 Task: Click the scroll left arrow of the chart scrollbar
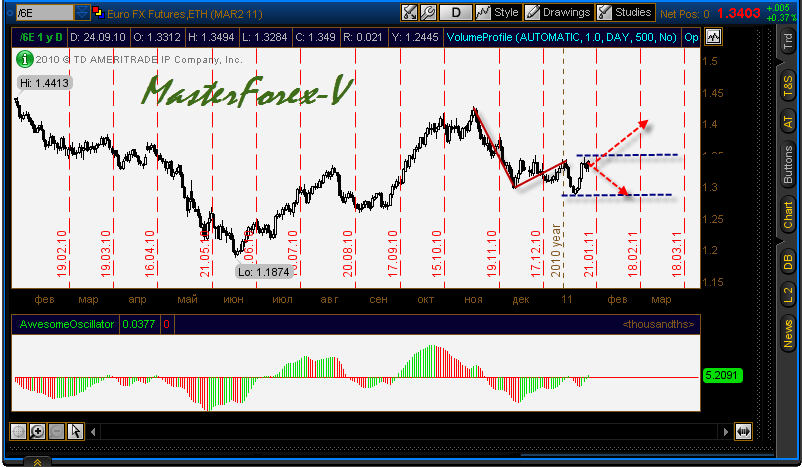coord(93,432)
